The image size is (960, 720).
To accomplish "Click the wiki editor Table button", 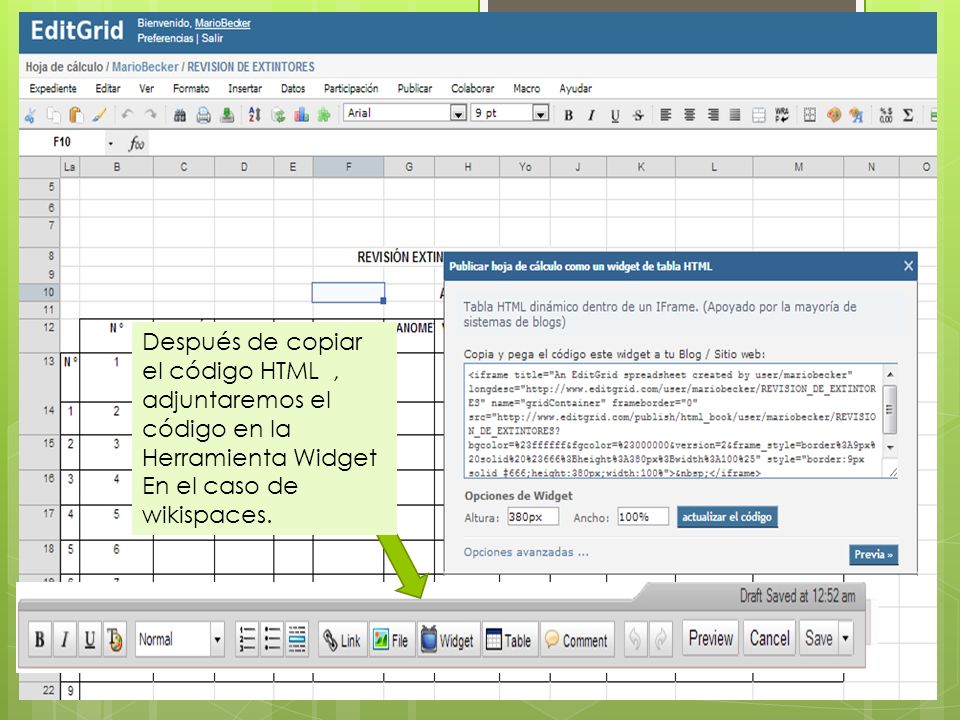I will pyautogui.click(x=509, y=640).
